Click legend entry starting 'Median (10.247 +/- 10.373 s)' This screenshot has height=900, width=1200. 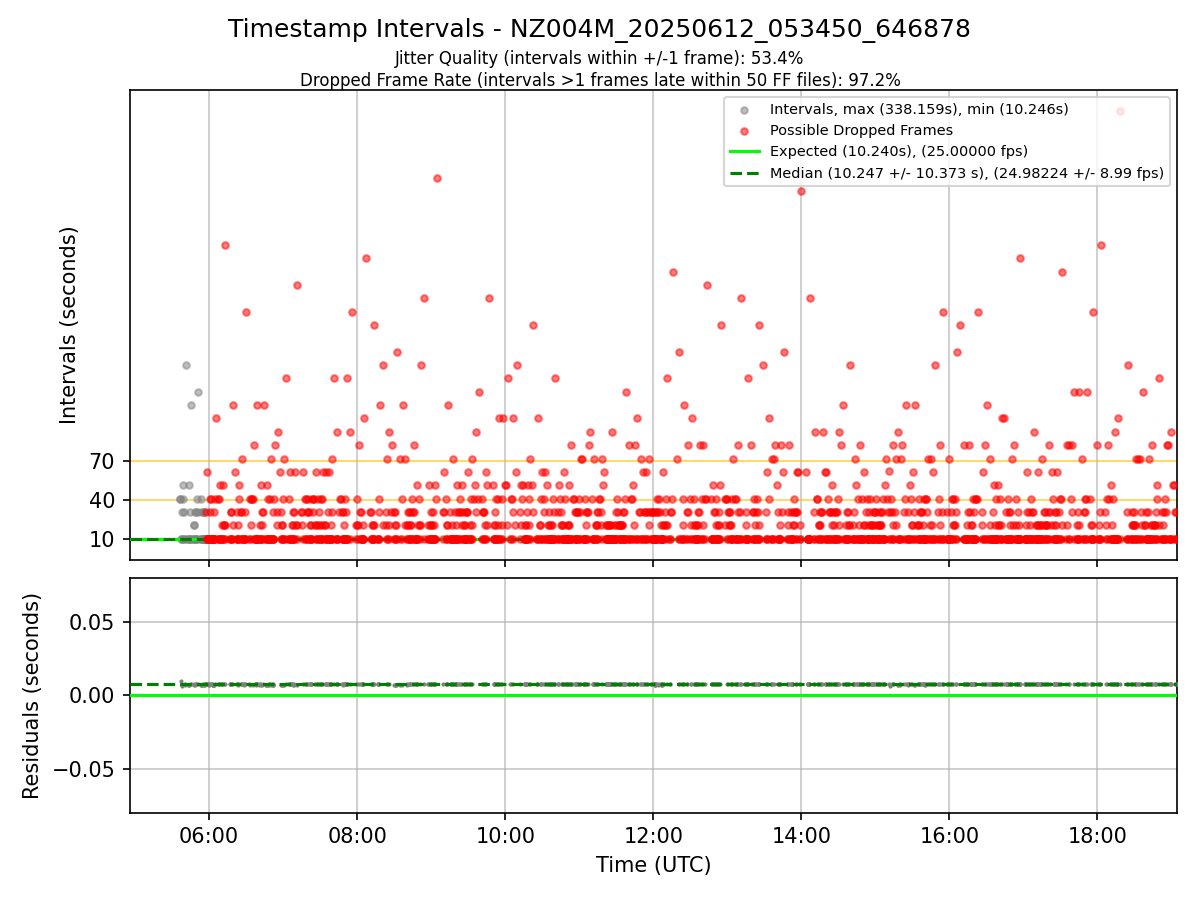[967, 173]
